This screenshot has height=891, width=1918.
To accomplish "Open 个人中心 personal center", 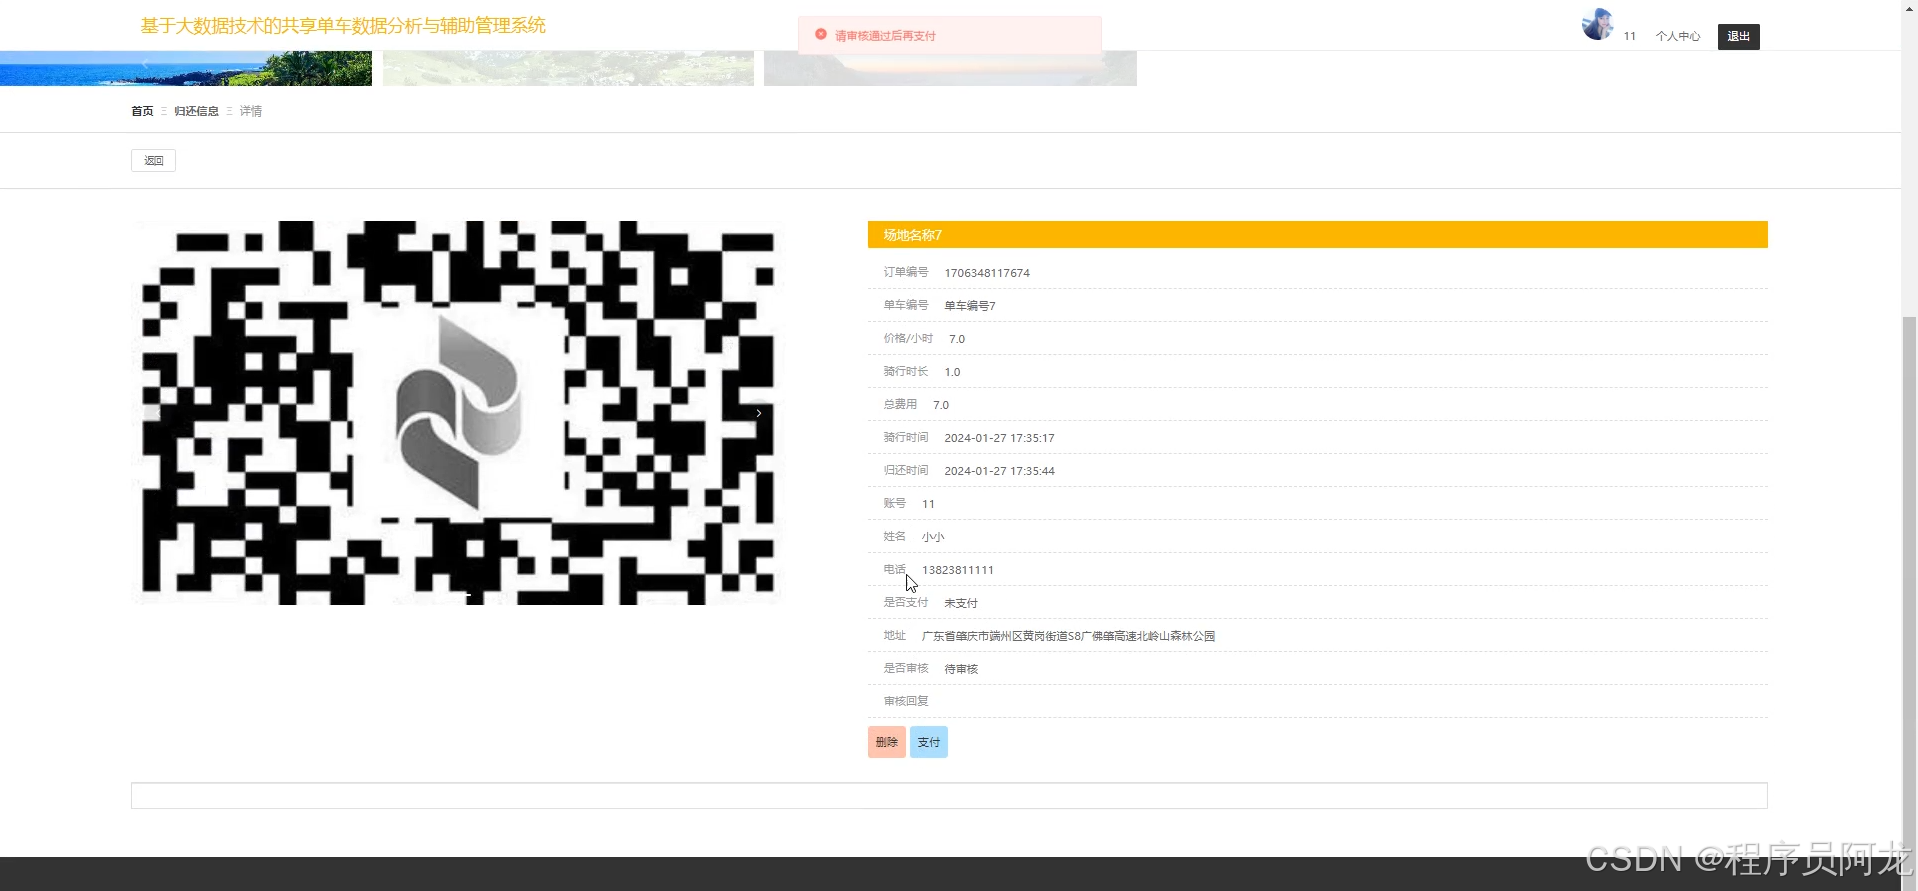I will pyautogui.click(x=1677, y=36).
